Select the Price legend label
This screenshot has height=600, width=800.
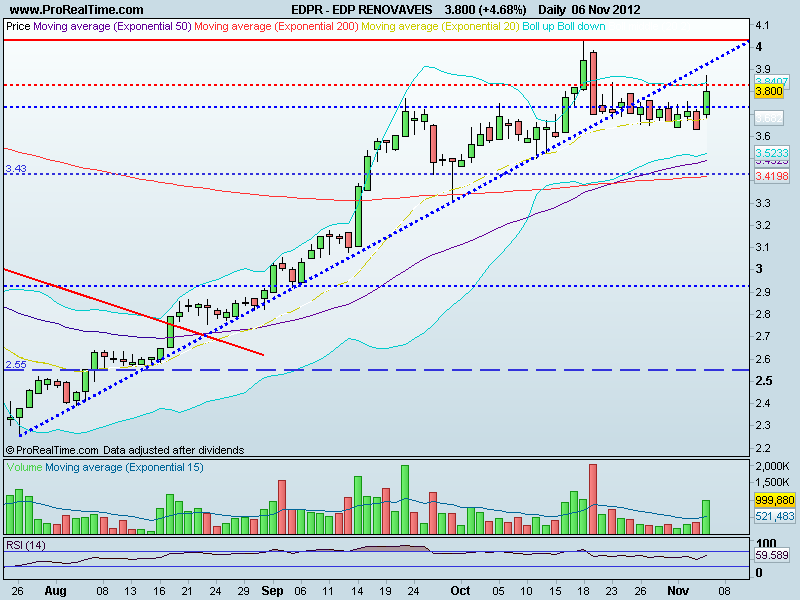(x=18, y=27)
